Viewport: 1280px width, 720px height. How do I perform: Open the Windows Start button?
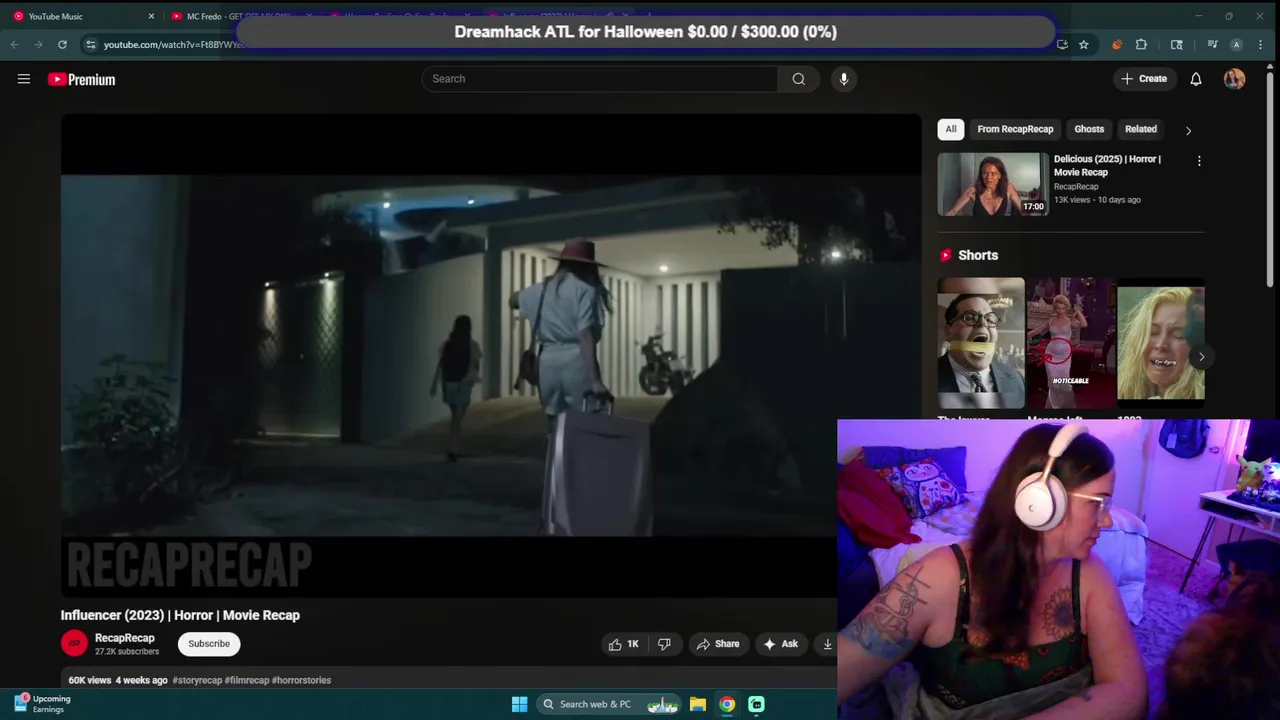coord(519,704)
